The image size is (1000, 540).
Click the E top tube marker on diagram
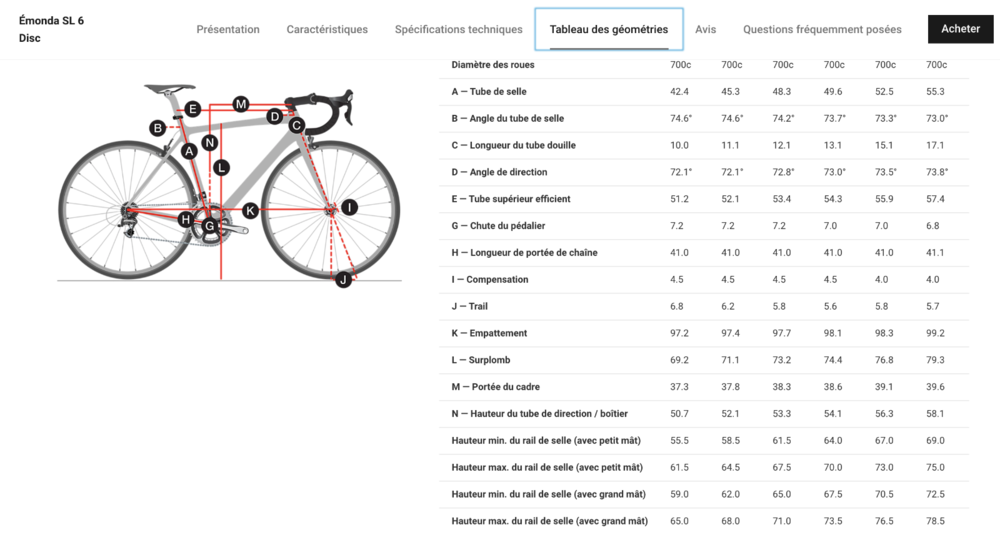click(x=192, y=109)
